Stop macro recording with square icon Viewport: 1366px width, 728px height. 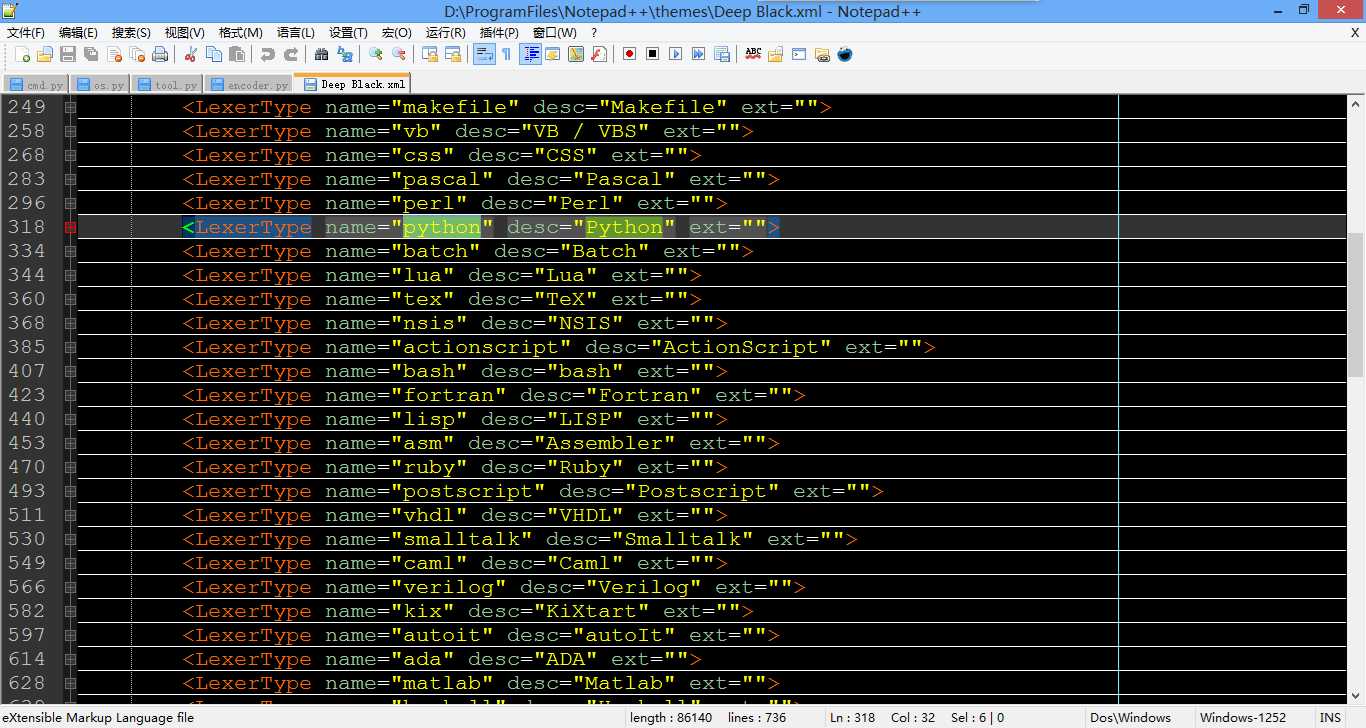pos(652,54)
